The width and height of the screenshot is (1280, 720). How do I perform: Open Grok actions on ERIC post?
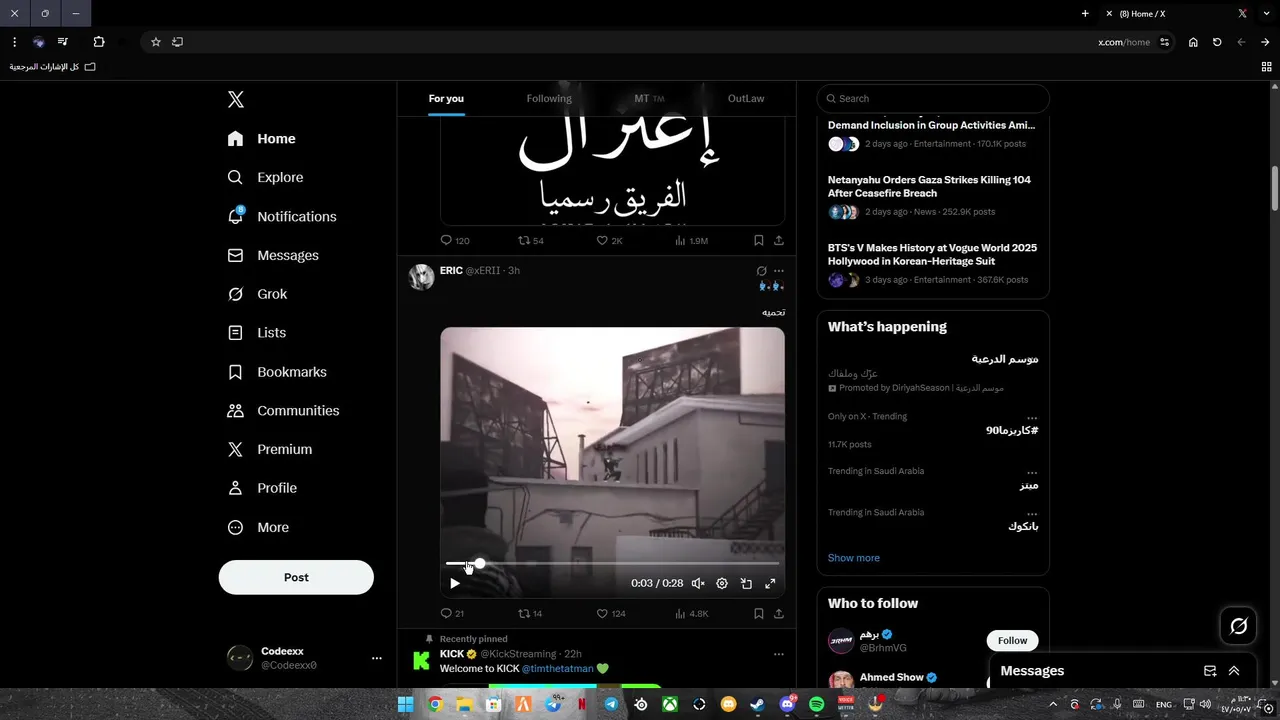pyautogui.click(x=761, y=271)
